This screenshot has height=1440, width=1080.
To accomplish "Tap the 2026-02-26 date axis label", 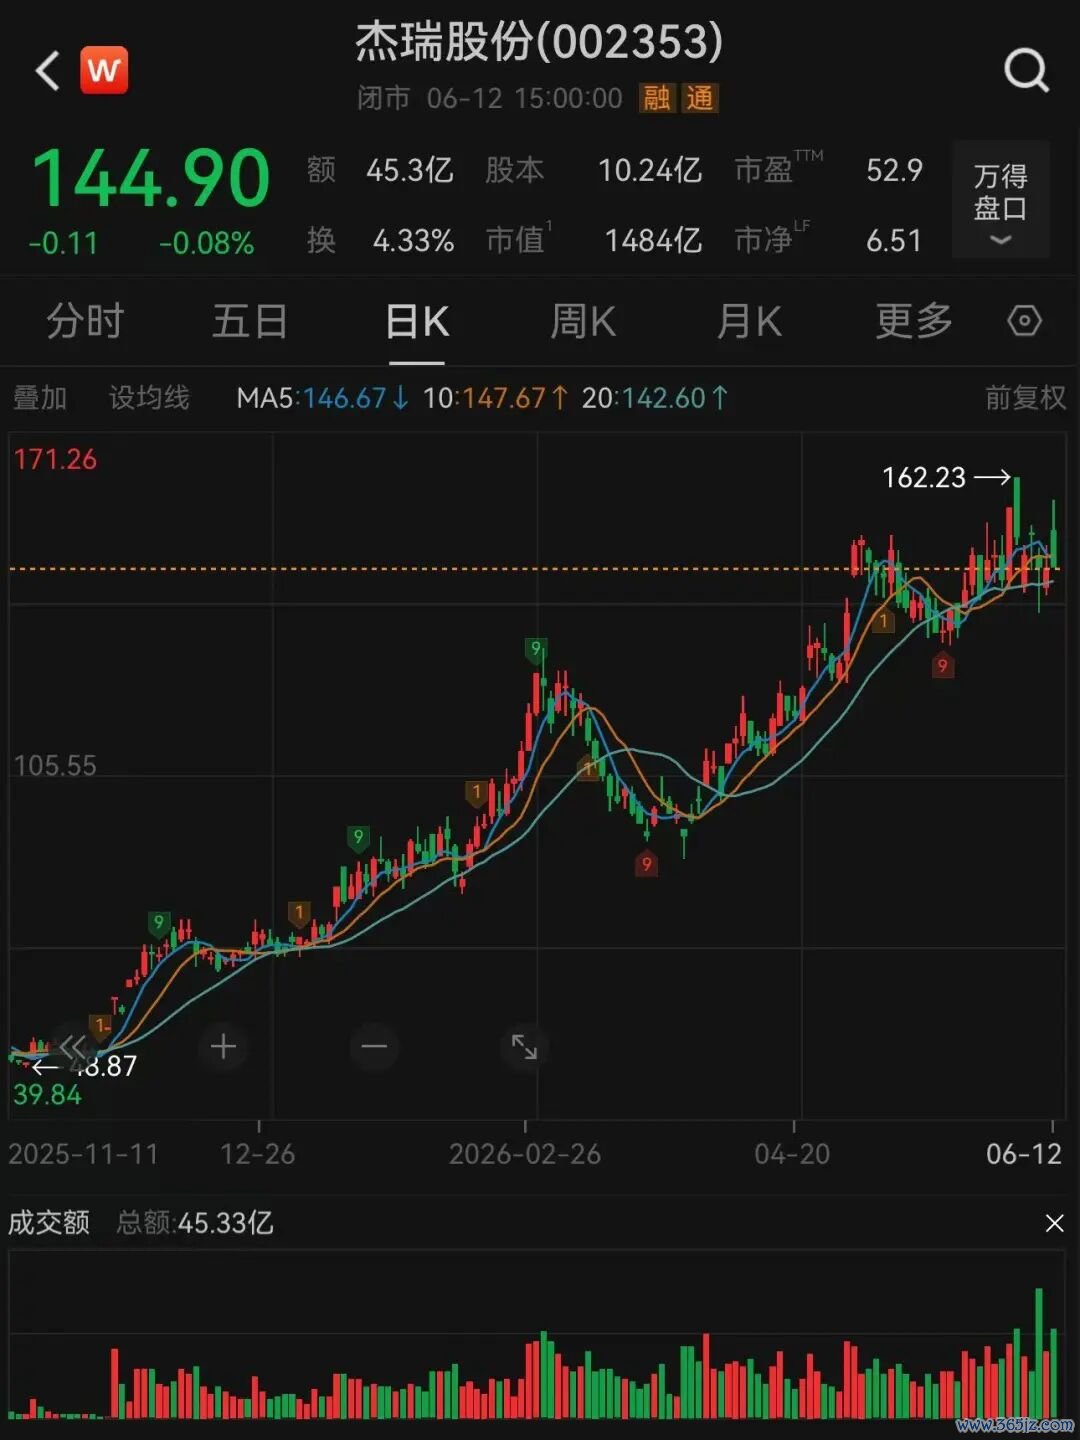I will 525,1154.
